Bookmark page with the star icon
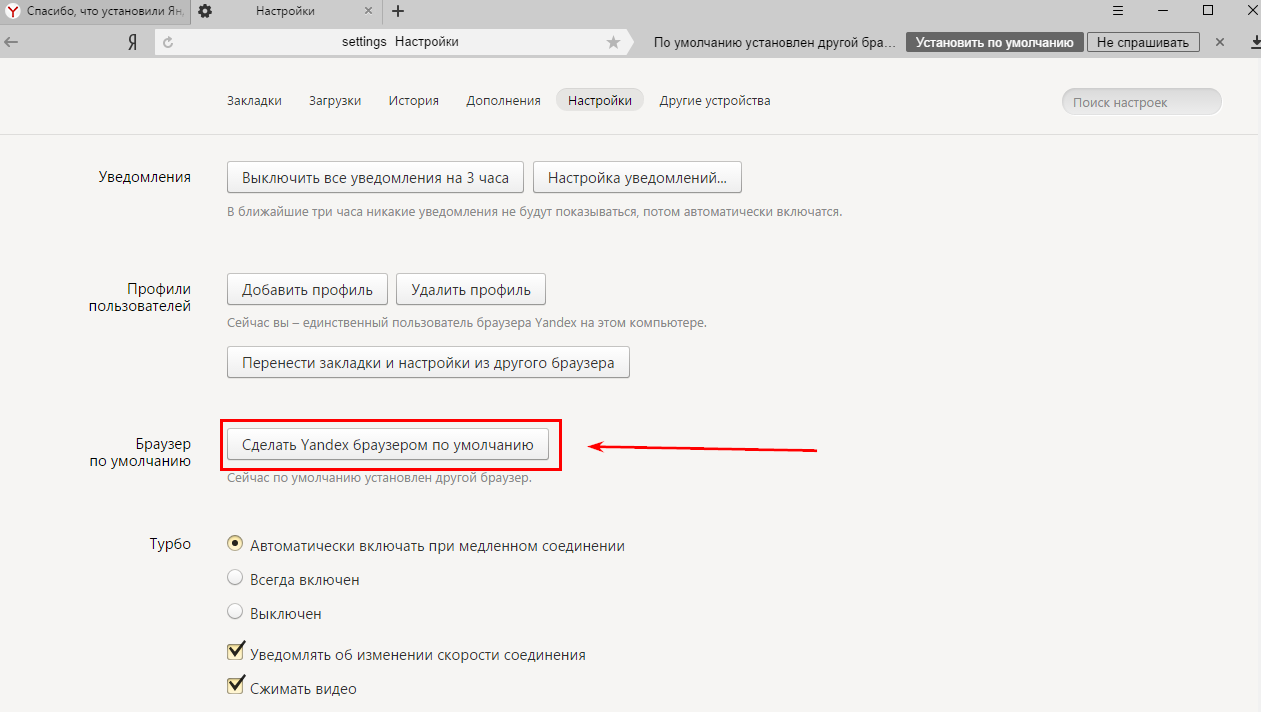Screen dimensions: 1261x712 [x=613, y=42]
